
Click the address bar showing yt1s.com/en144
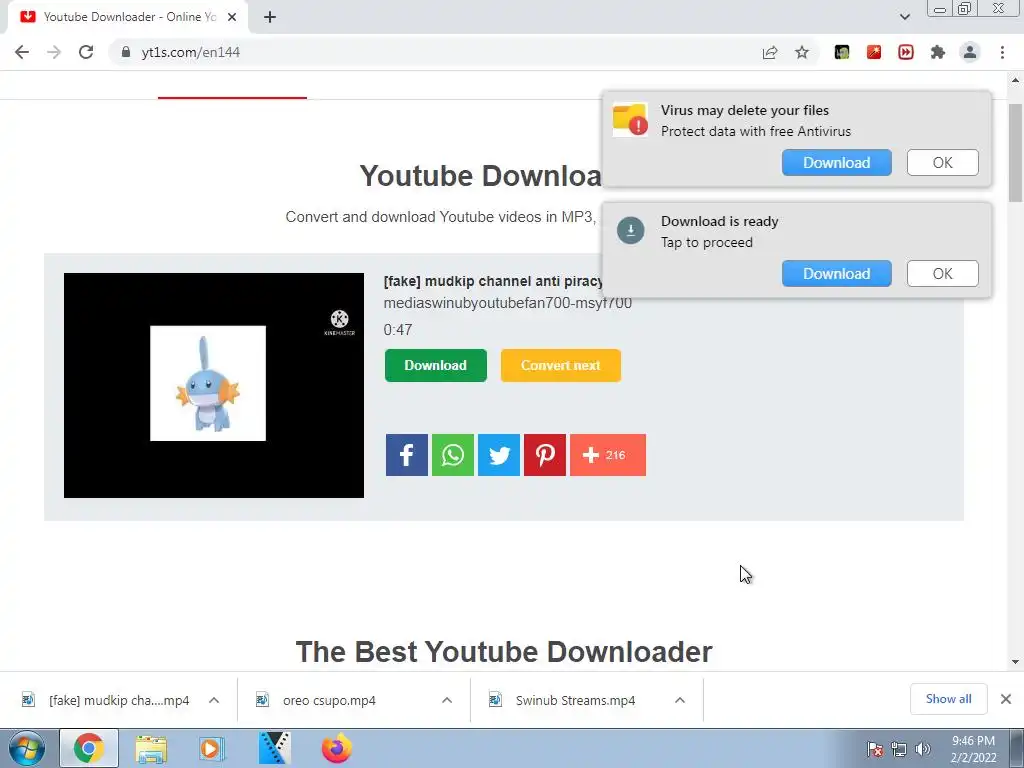431,52
